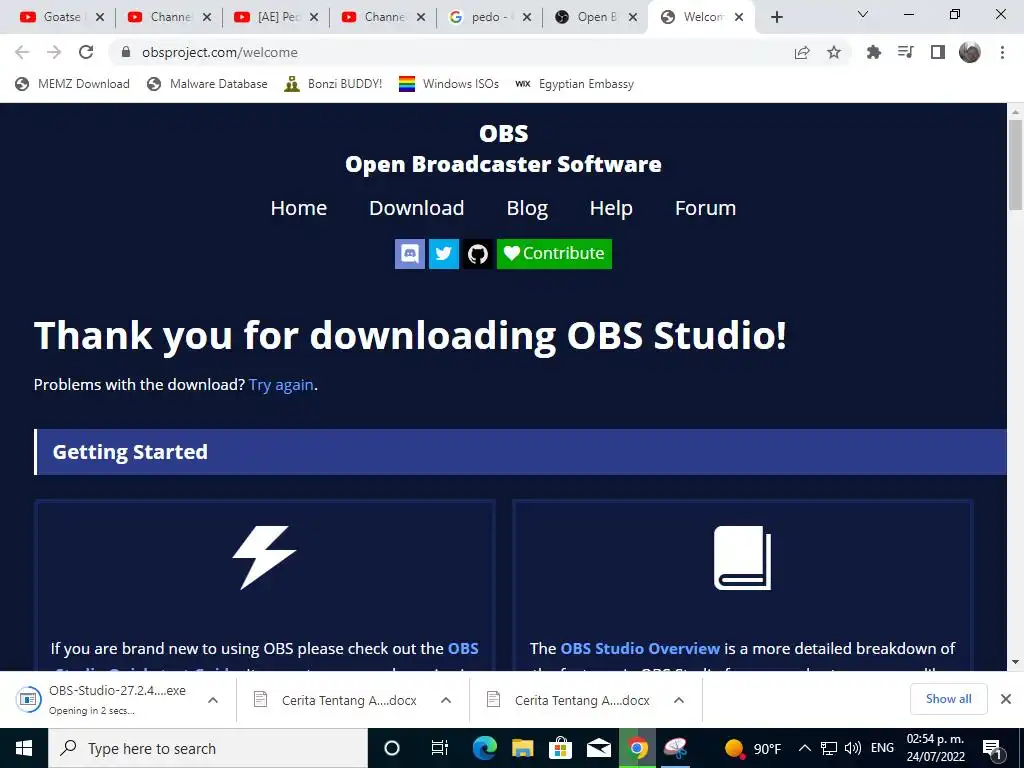Open the OBS Discord icon link
Image resolution: width=1024 pixels, height=768 pixels.
pos(409,253)
